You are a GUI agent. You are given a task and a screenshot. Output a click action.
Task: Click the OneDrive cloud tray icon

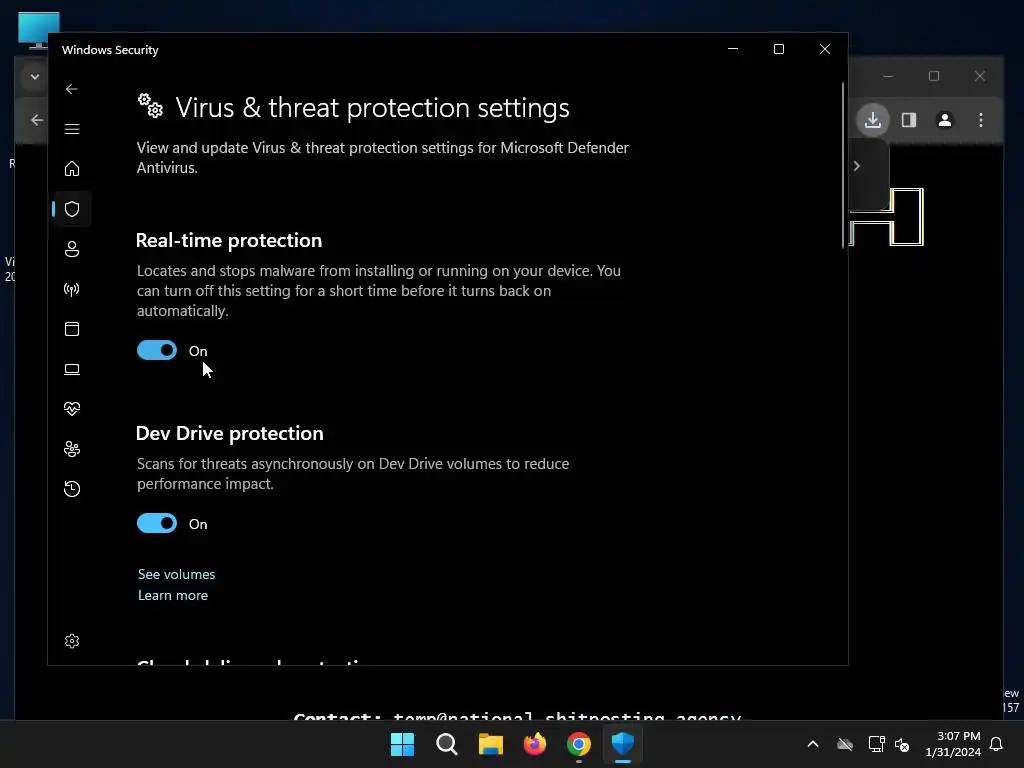click(845, 744)
